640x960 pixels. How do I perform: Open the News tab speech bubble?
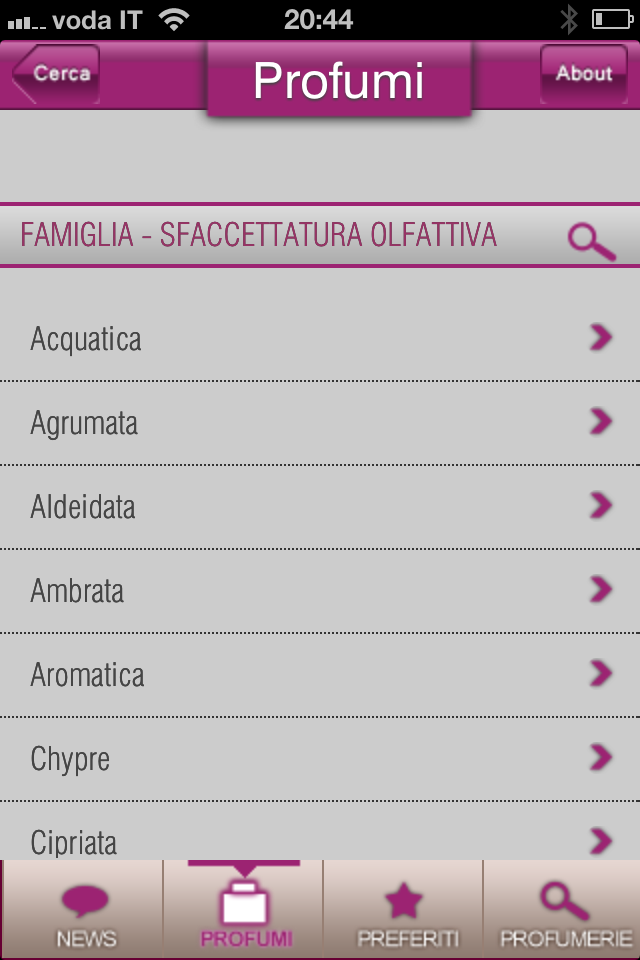pos(85,903)
